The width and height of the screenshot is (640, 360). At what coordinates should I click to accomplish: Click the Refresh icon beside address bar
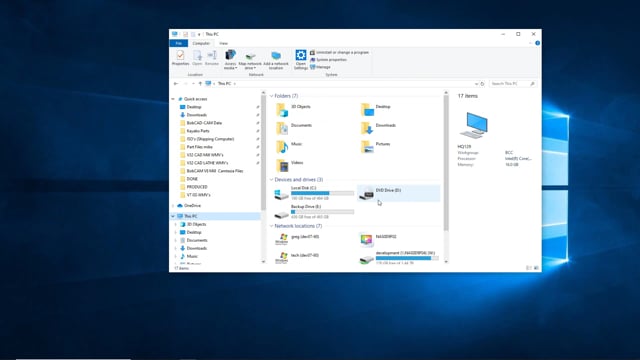coord(482,84)
